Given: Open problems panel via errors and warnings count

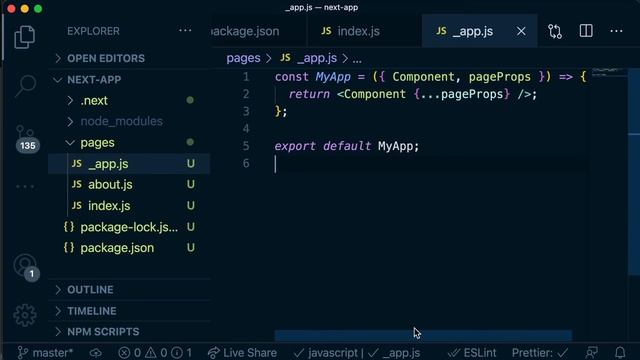Looking at the screenshot, I should (x=155, y=353).
